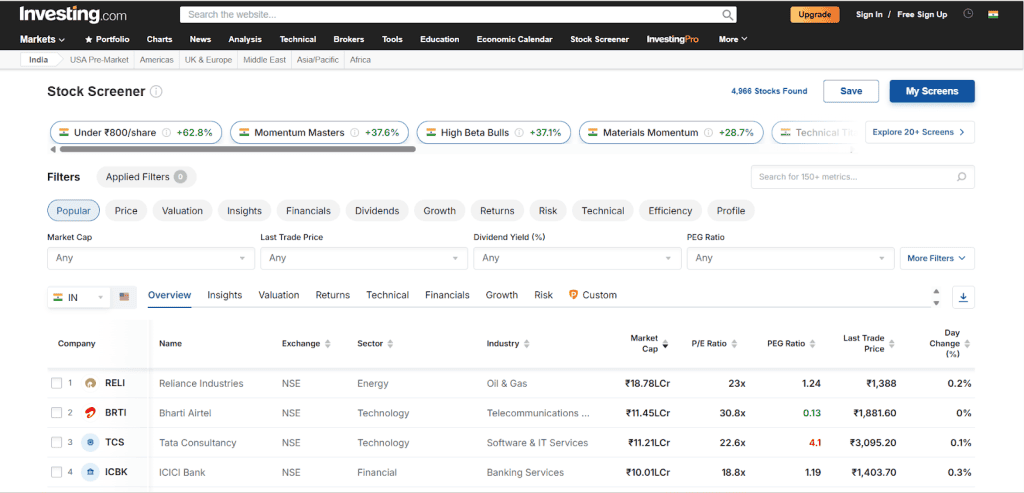This screenshot has height=493, width=1024.
Task: Download the screener results
Action: pyautogui.click(x=963, y=297)
